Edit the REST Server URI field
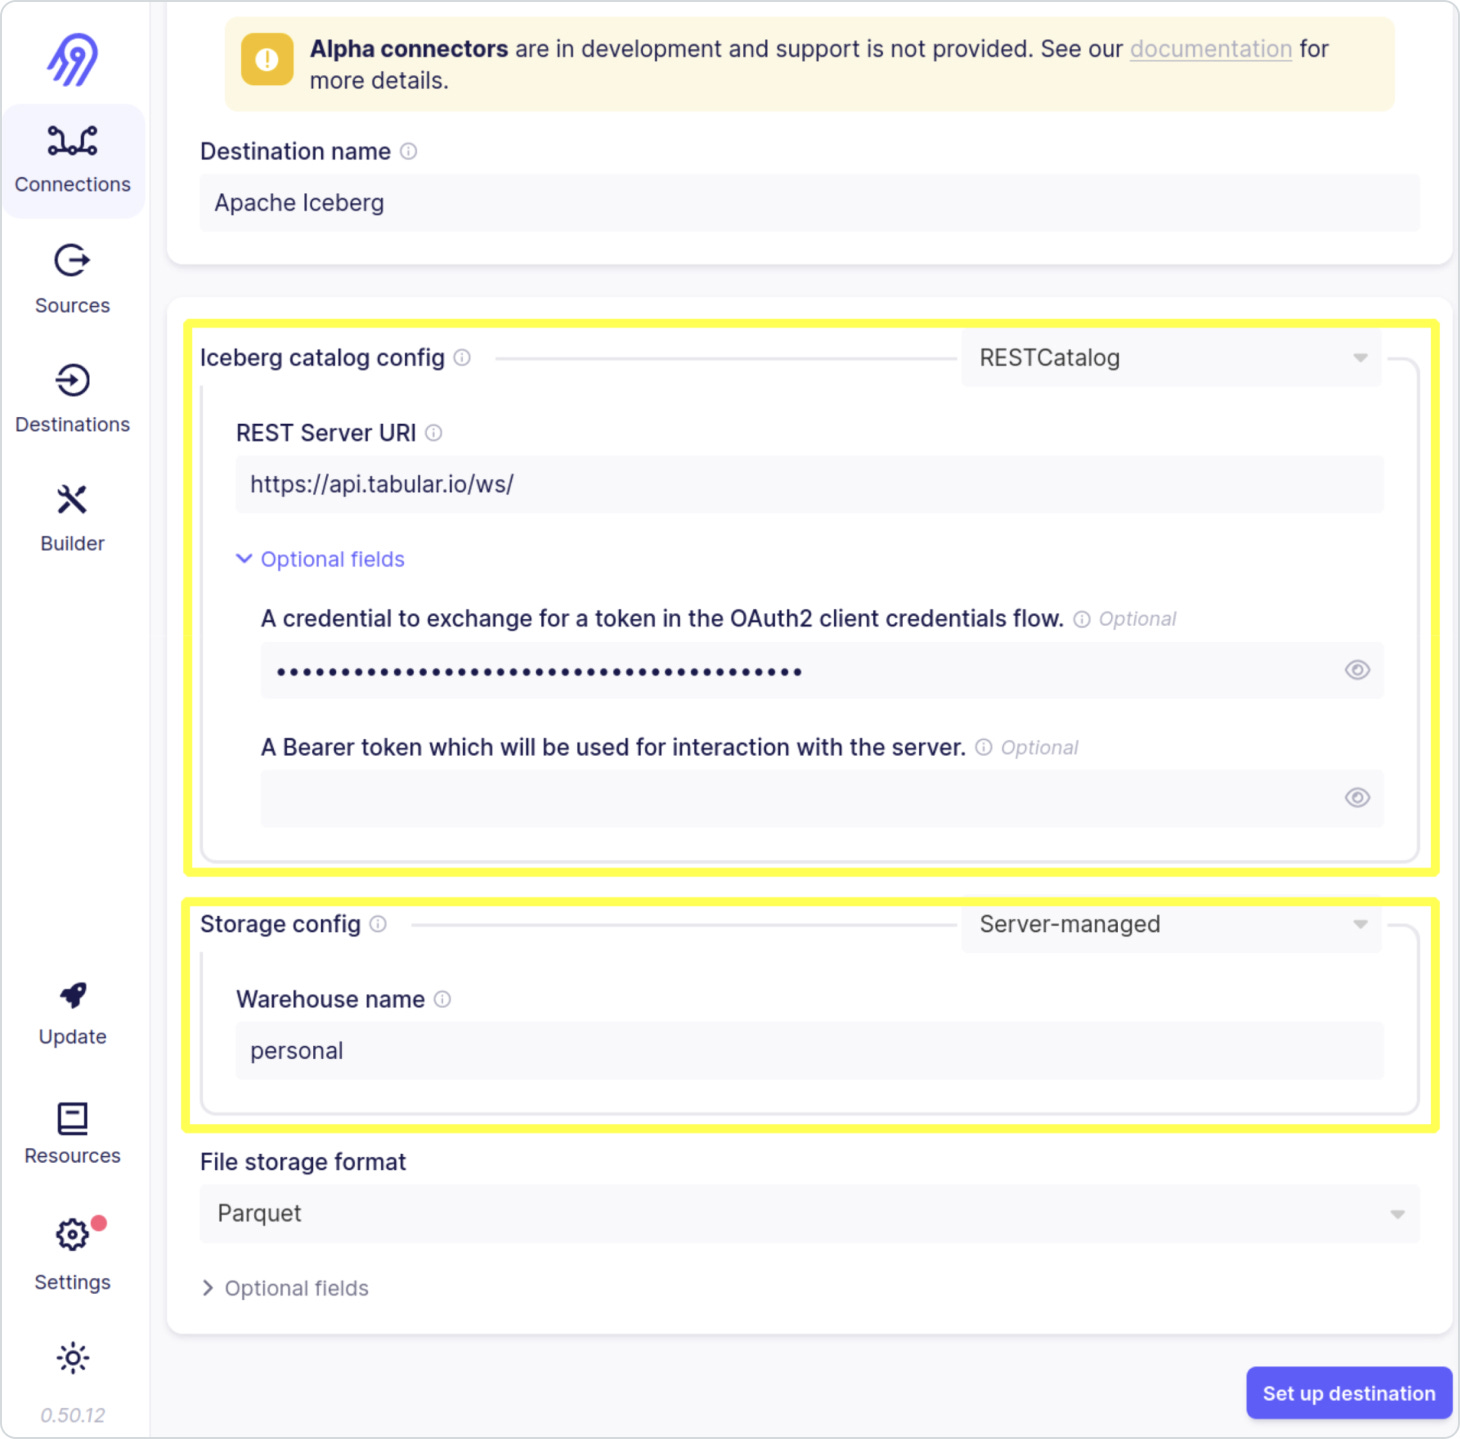This screenshot has height=1439, width=1460. click(809, 484)
